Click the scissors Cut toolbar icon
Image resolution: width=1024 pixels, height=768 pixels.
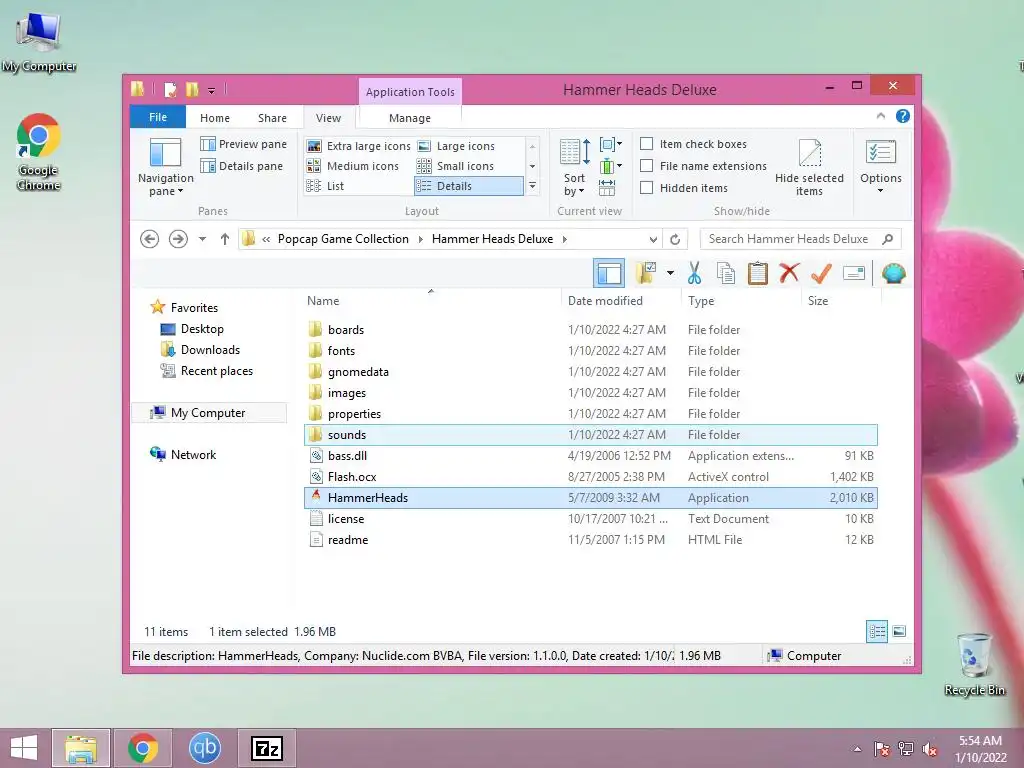[x=694, y=273]
